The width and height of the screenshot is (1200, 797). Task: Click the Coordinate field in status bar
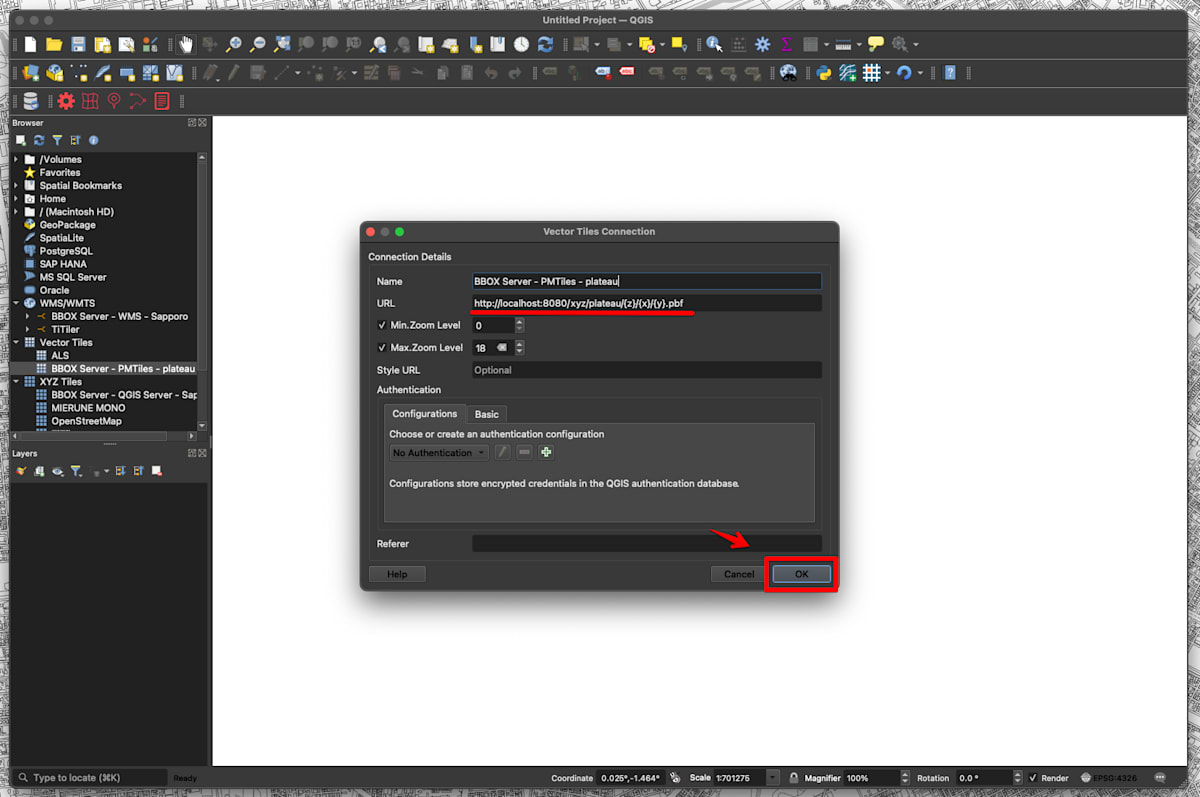pos(632,778)
